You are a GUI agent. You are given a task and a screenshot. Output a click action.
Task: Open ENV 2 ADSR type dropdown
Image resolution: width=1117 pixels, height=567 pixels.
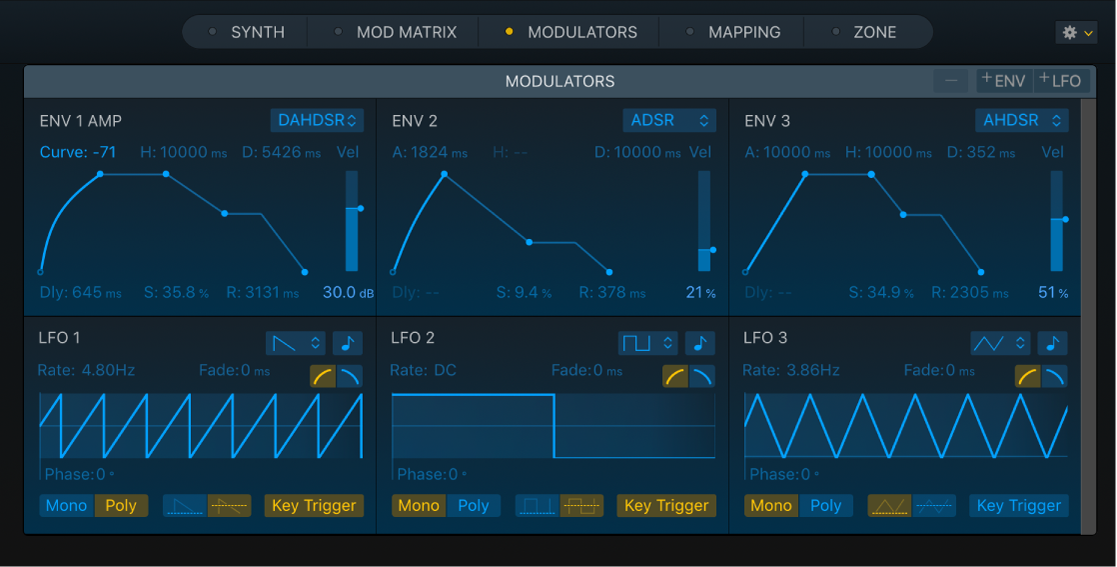click(670, 120)
